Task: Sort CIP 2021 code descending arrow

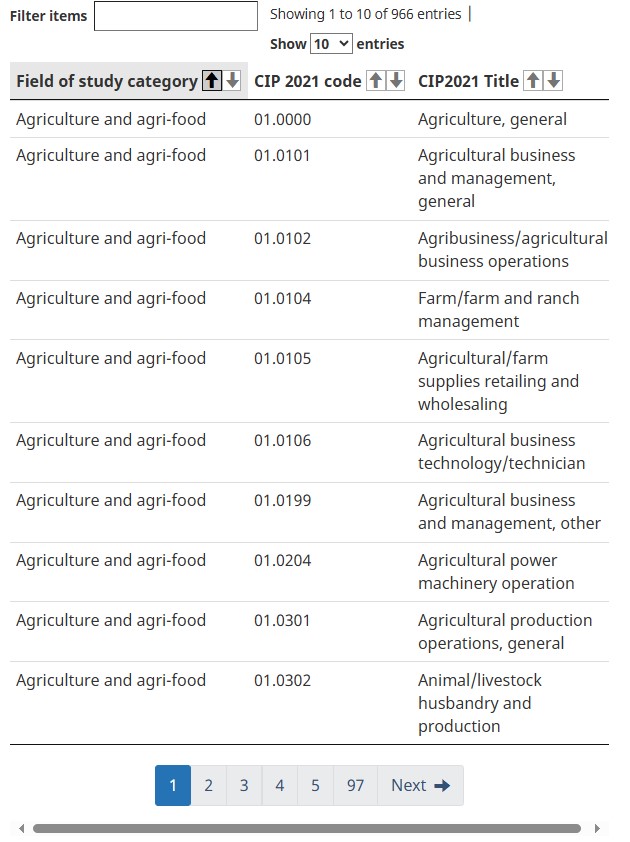Action: coord(396,81)
